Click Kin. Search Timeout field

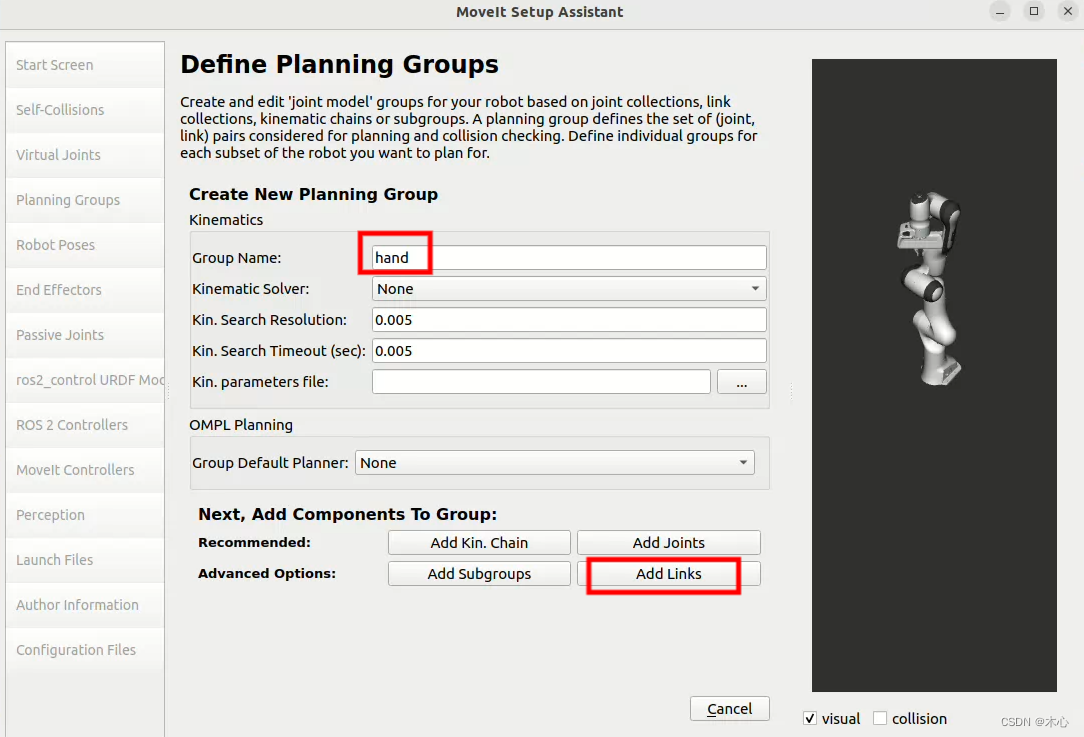tap(569, 351)
